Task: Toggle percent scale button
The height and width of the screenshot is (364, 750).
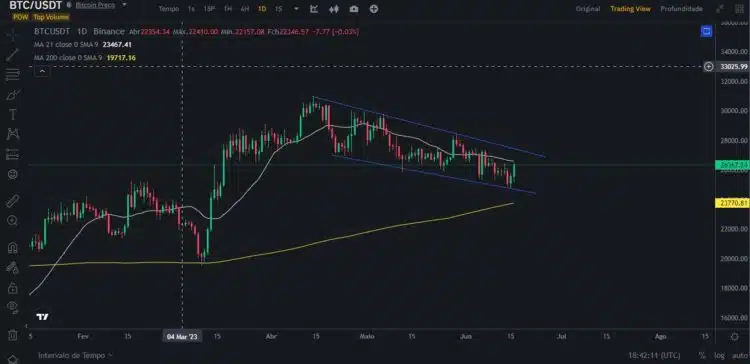Action: tap(702, 355)
